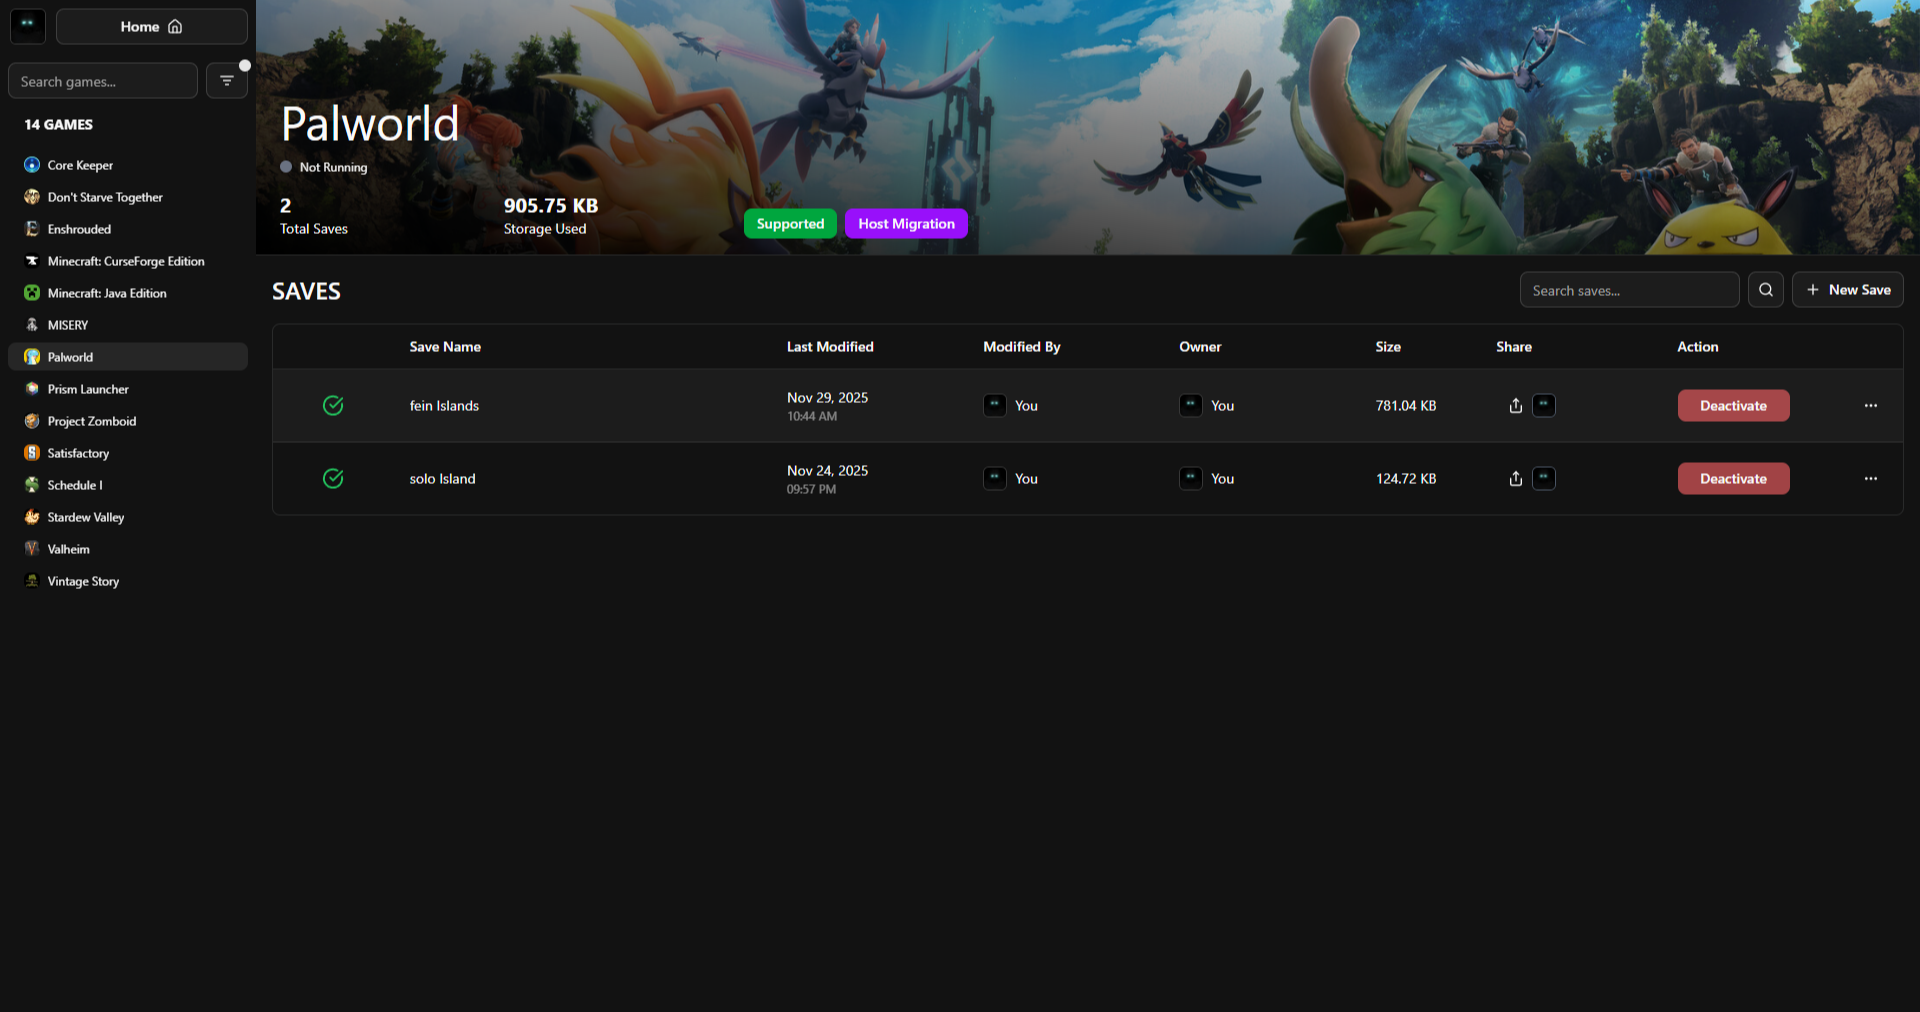Click the Valheim game icon
Screen dimensions: 1920x1012
click(x=32, y=549)
